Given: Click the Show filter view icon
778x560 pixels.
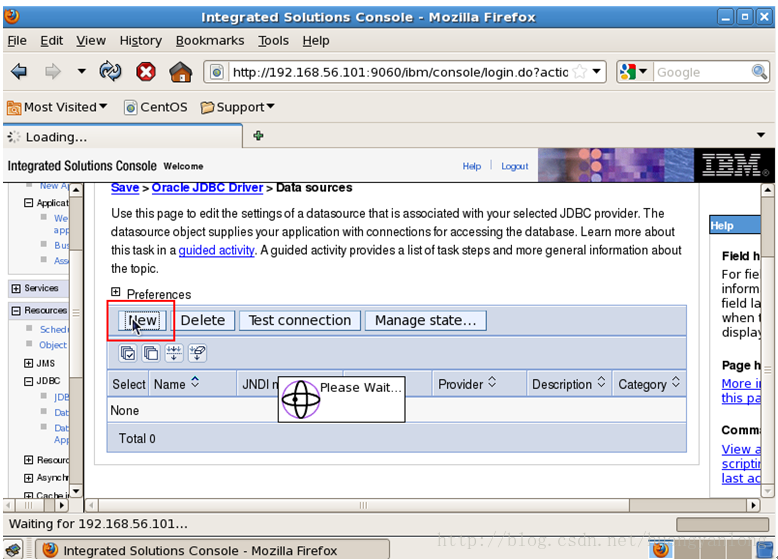Looking at the screenshot, I should click(x=174, y=353).
